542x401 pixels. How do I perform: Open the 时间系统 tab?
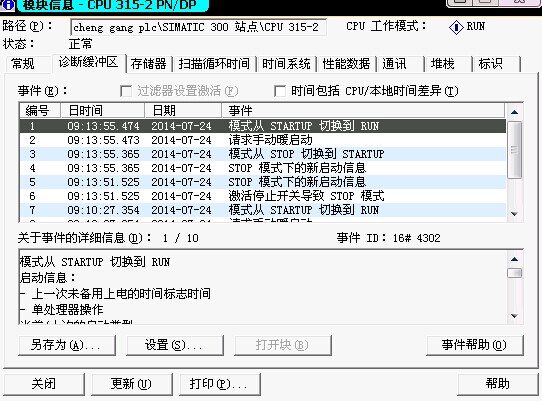[286, 64]
